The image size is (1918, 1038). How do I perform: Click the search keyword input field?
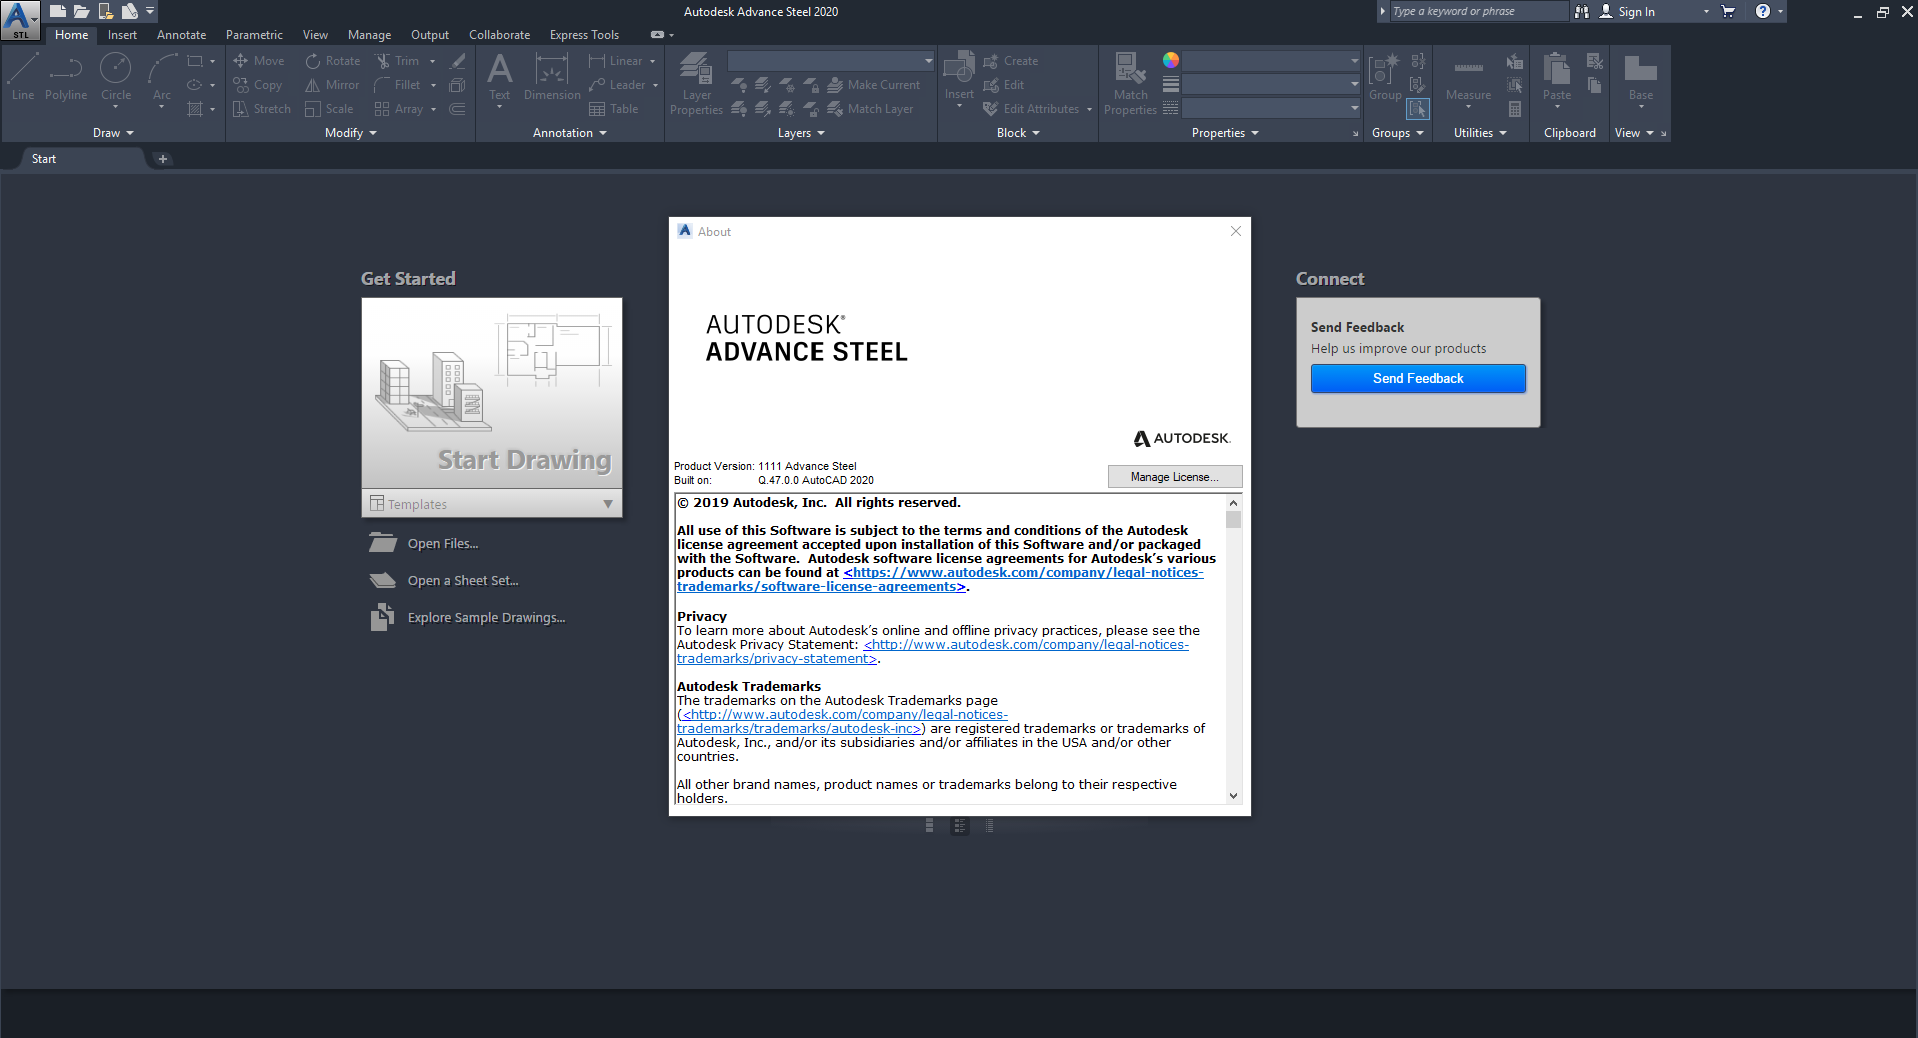coord(1478,11)
